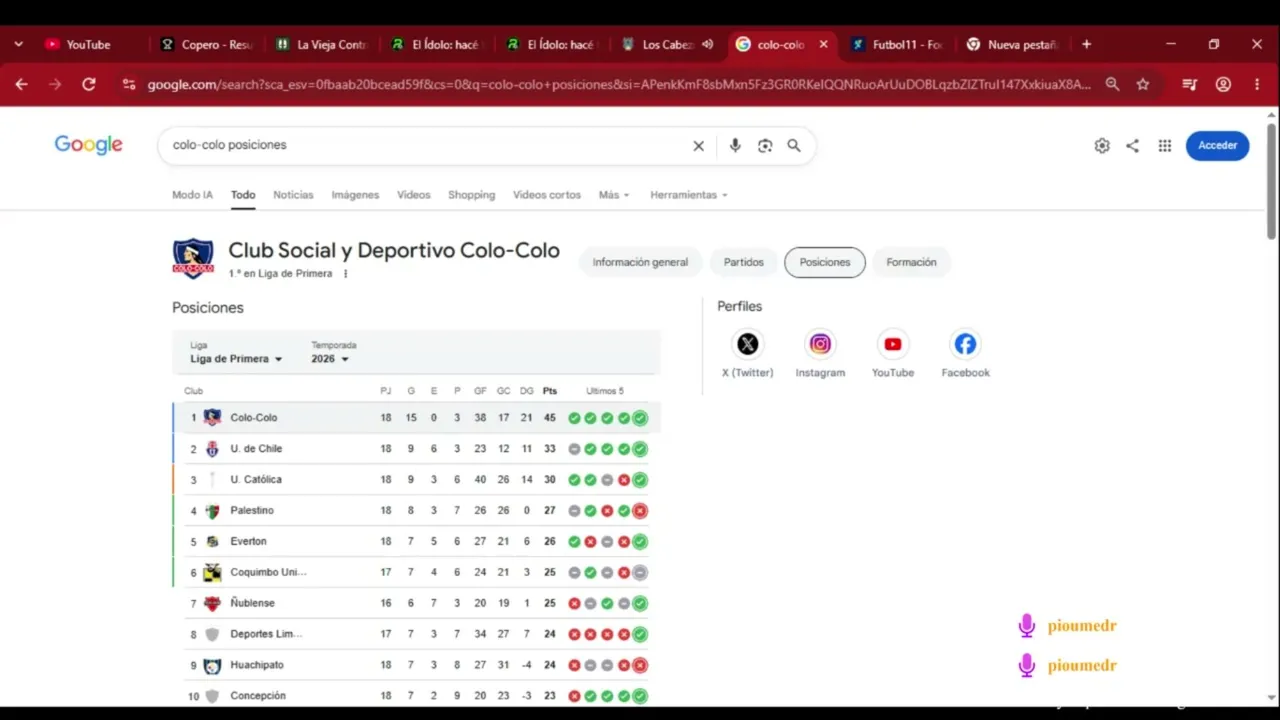
Task: Click the Pts column header
Action: coord(550,391)
